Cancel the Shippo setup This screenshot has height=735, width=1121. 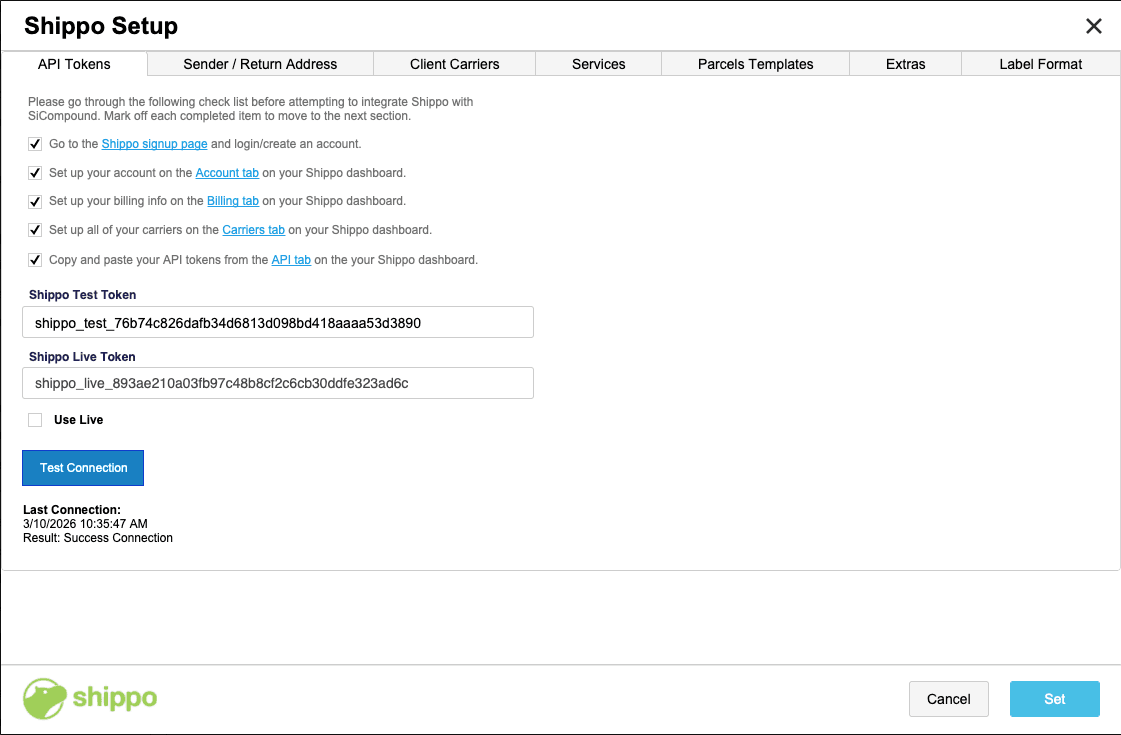pos(948,699)
